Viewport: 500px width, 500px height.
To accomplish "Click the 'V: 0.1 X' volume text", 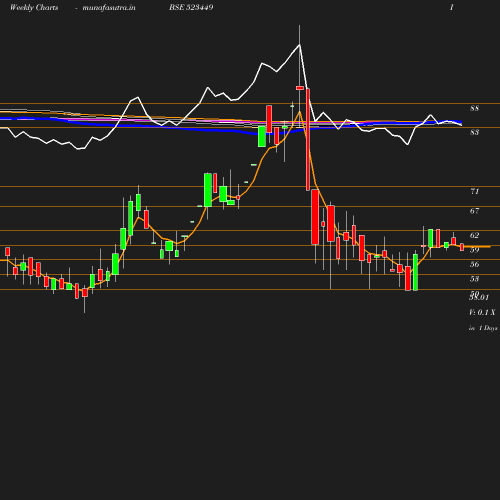I will point(482,312).
